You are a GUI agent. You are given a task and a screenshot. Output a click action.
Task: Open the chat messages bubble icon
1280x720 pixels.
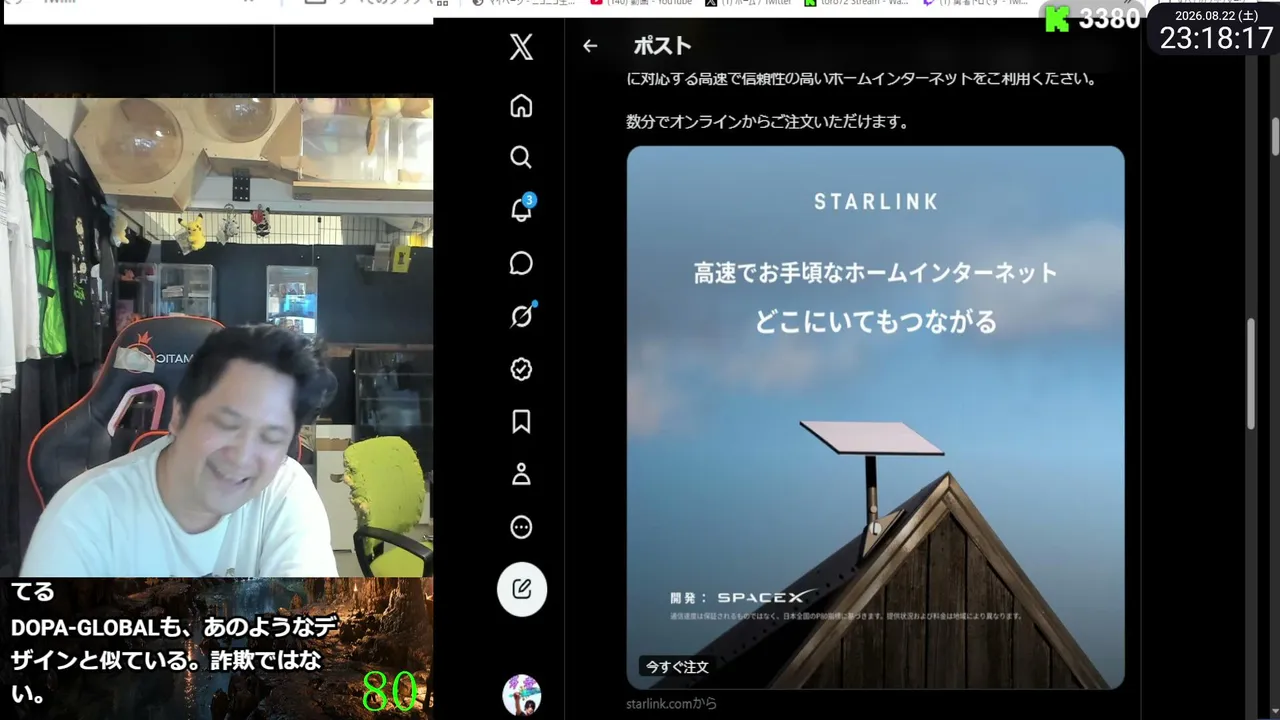(521, 263)
